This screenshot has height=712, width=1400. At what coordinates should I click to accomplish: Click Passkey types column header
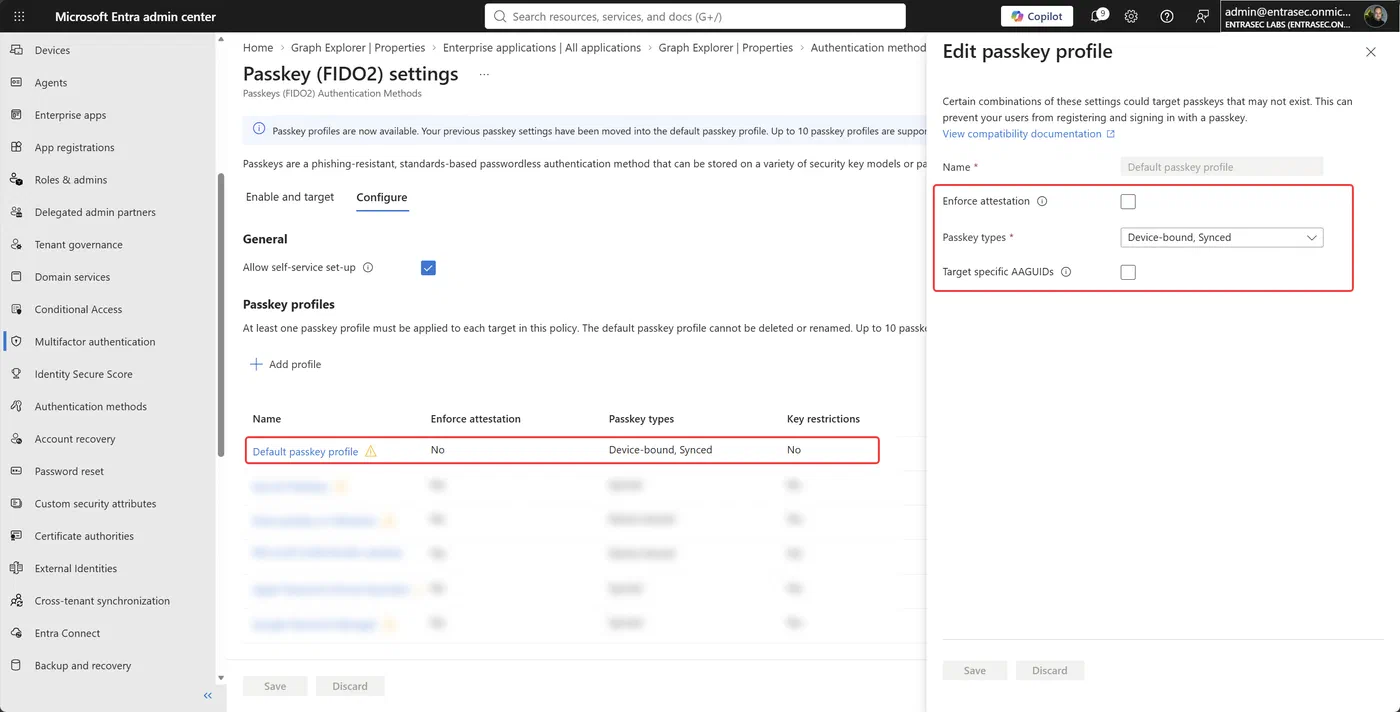tap(641, 419)
